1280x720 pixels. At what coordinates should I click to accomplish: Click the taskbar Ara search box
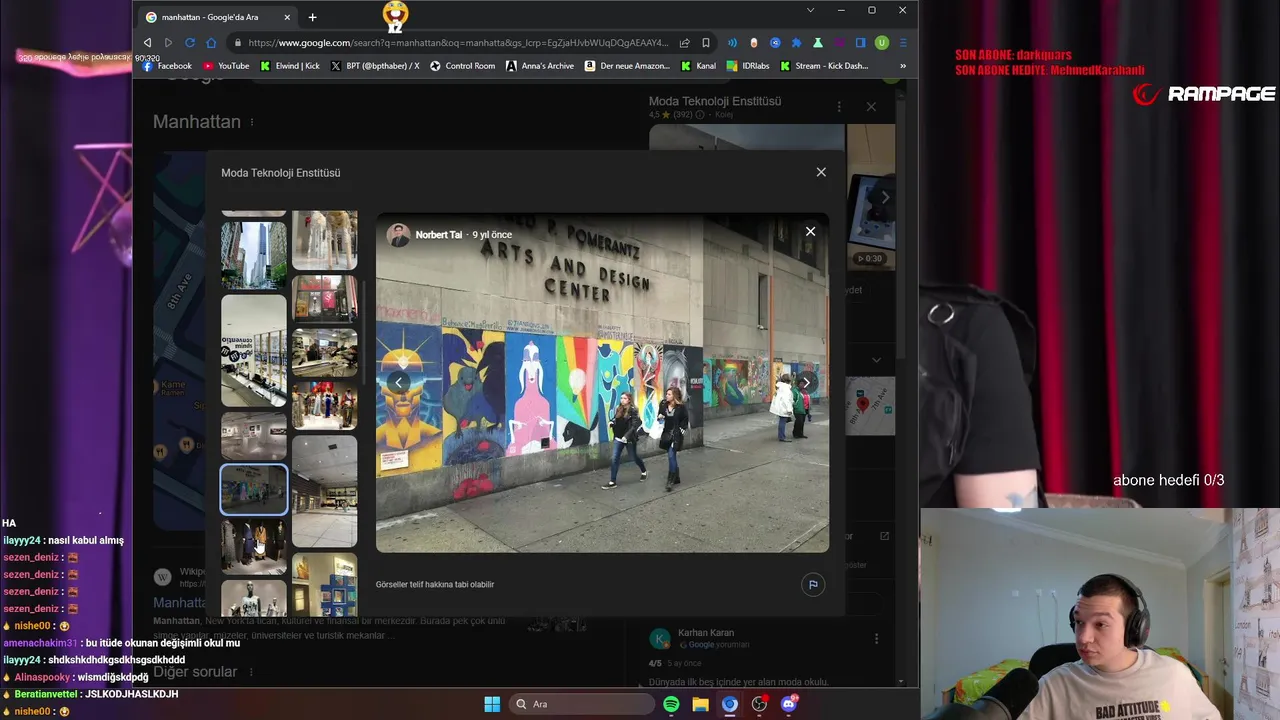tap(582, 704)
